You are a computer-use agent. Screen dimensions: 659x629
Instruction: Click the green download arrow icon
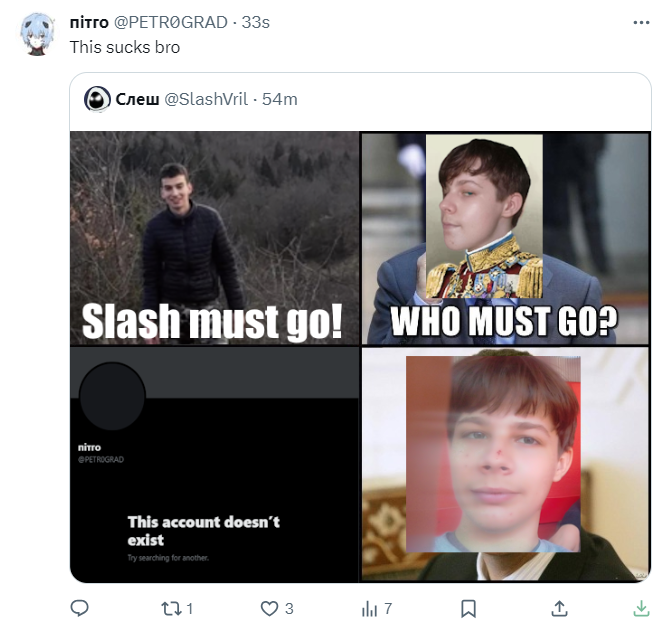[641, 608]
